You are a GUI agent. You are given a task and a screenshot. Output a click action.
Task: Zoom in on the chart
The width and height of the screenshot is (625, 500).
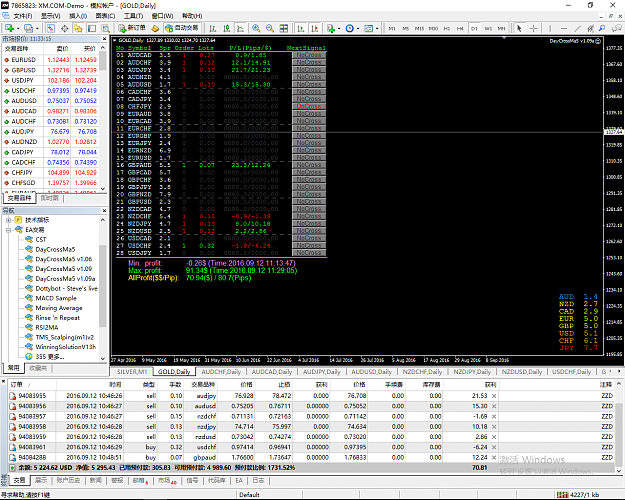tap(256, 28)
